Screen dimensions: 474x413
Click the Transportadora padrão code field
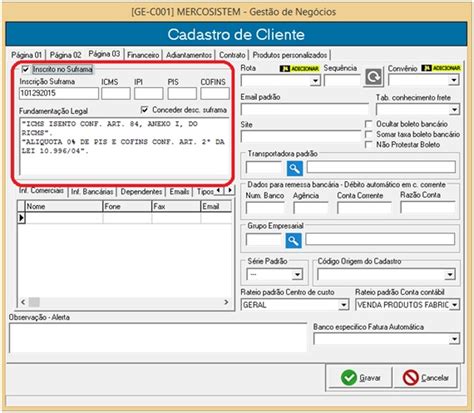[264, 168]
